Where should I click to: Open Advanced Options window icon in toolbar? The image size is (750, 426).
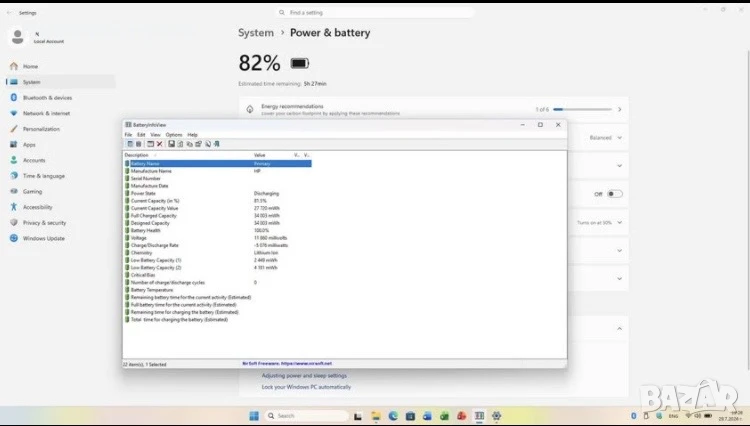tap(150, 144)
